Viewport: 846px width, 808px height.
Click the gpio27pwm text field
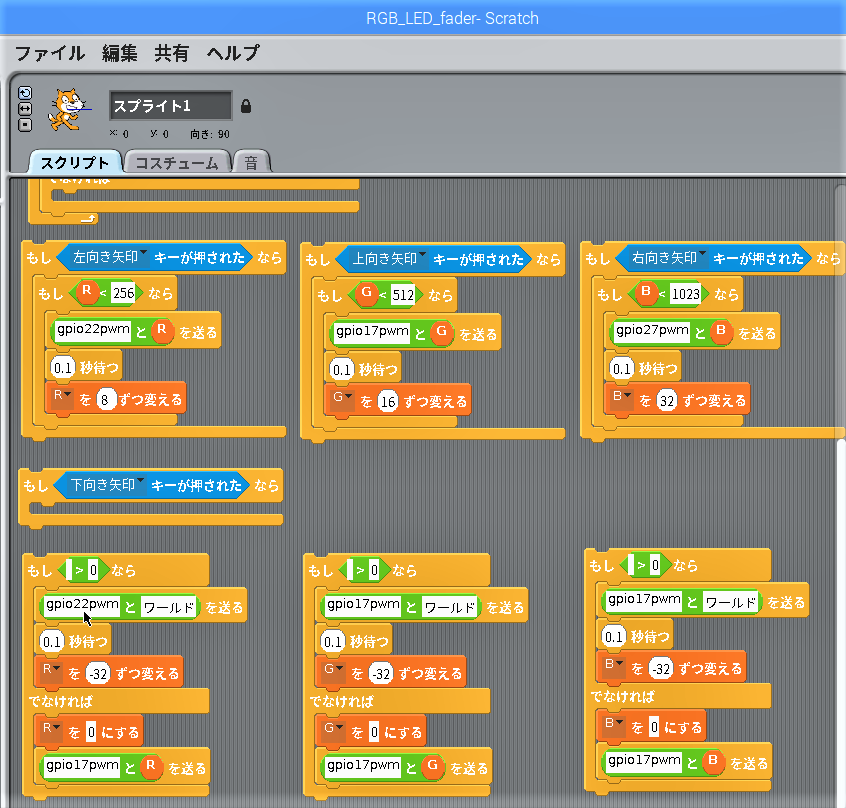[x=652, y=331]
